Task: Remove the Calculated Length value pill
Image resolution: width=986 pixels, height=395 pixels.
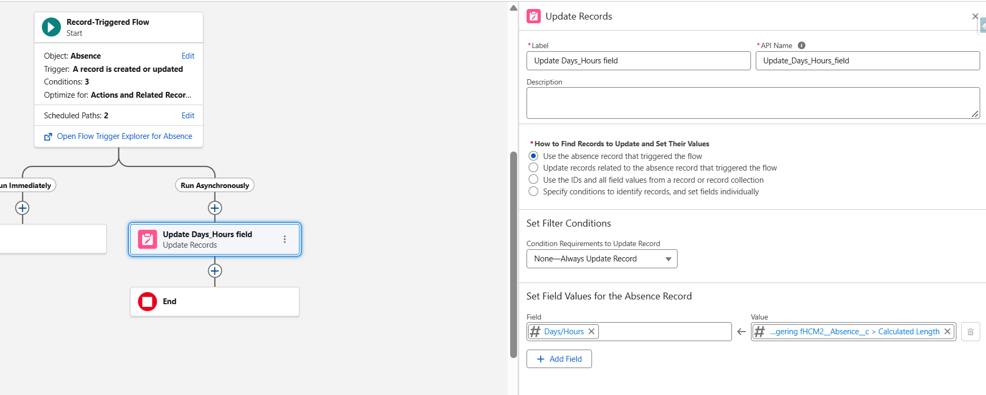Action: tap(947, 331)
